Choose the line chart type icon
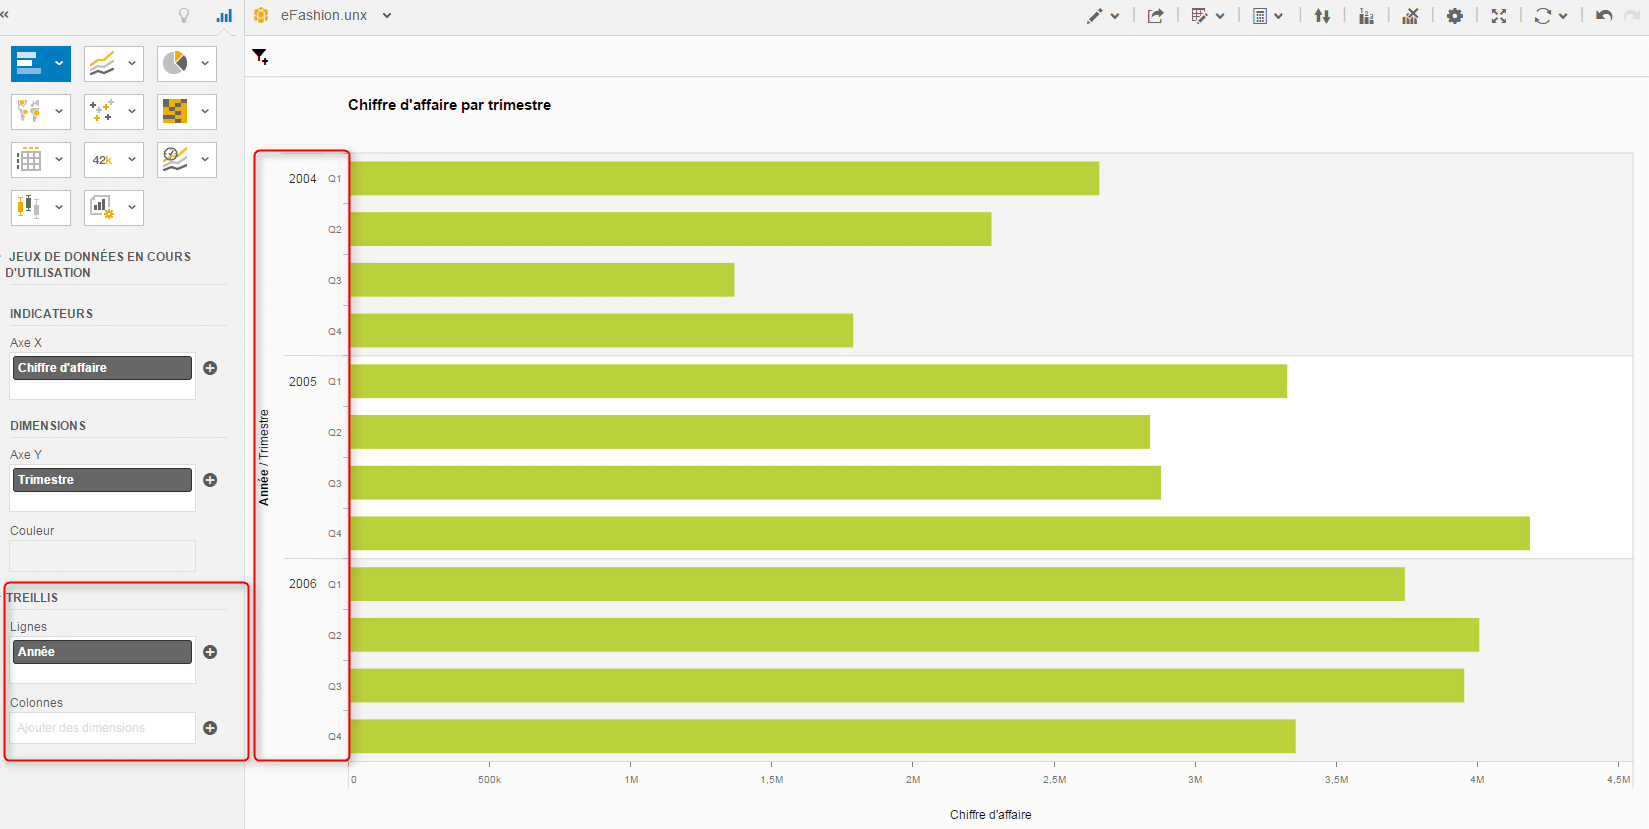The image size is (1649, 829). pyautogui.click(x=103, y=64)
